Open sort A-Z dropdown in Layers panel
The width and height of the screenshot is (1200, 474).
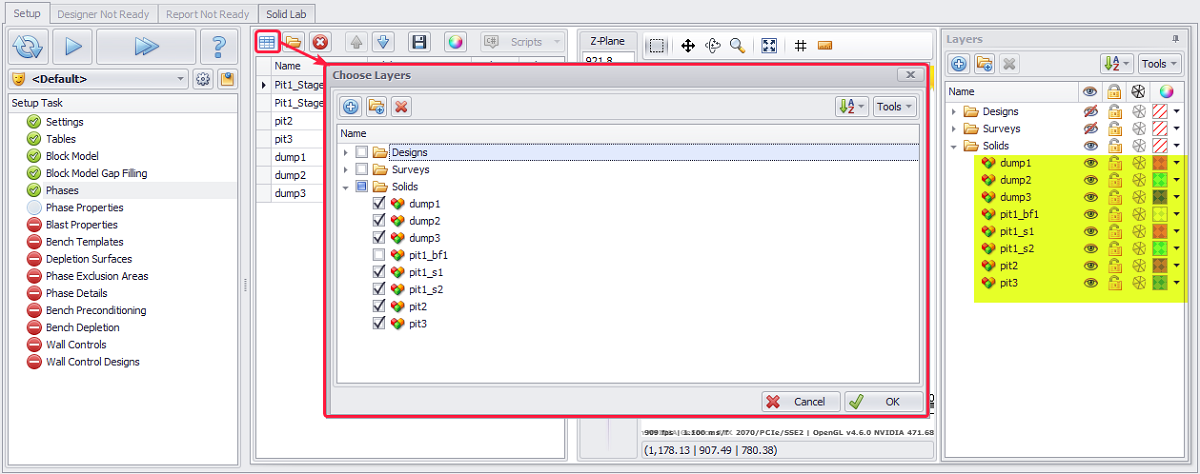[x=1115, y=63]
